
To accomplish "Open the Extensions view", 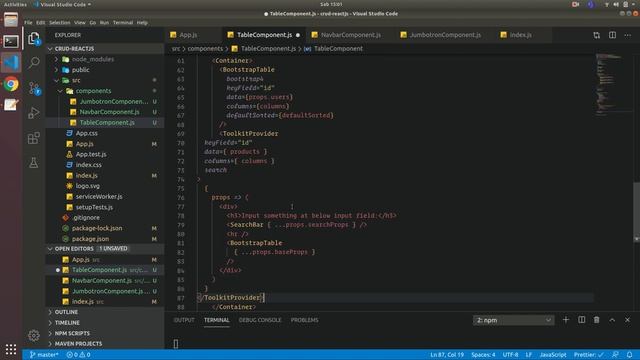I will [x=34, y=138].
